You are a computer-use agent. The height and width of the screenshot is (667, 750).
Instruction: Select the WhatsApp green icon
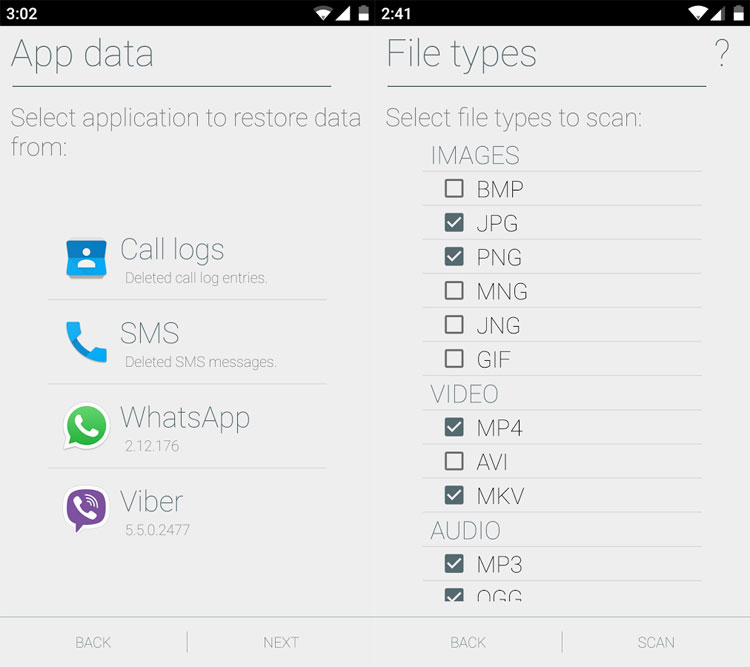86,426
